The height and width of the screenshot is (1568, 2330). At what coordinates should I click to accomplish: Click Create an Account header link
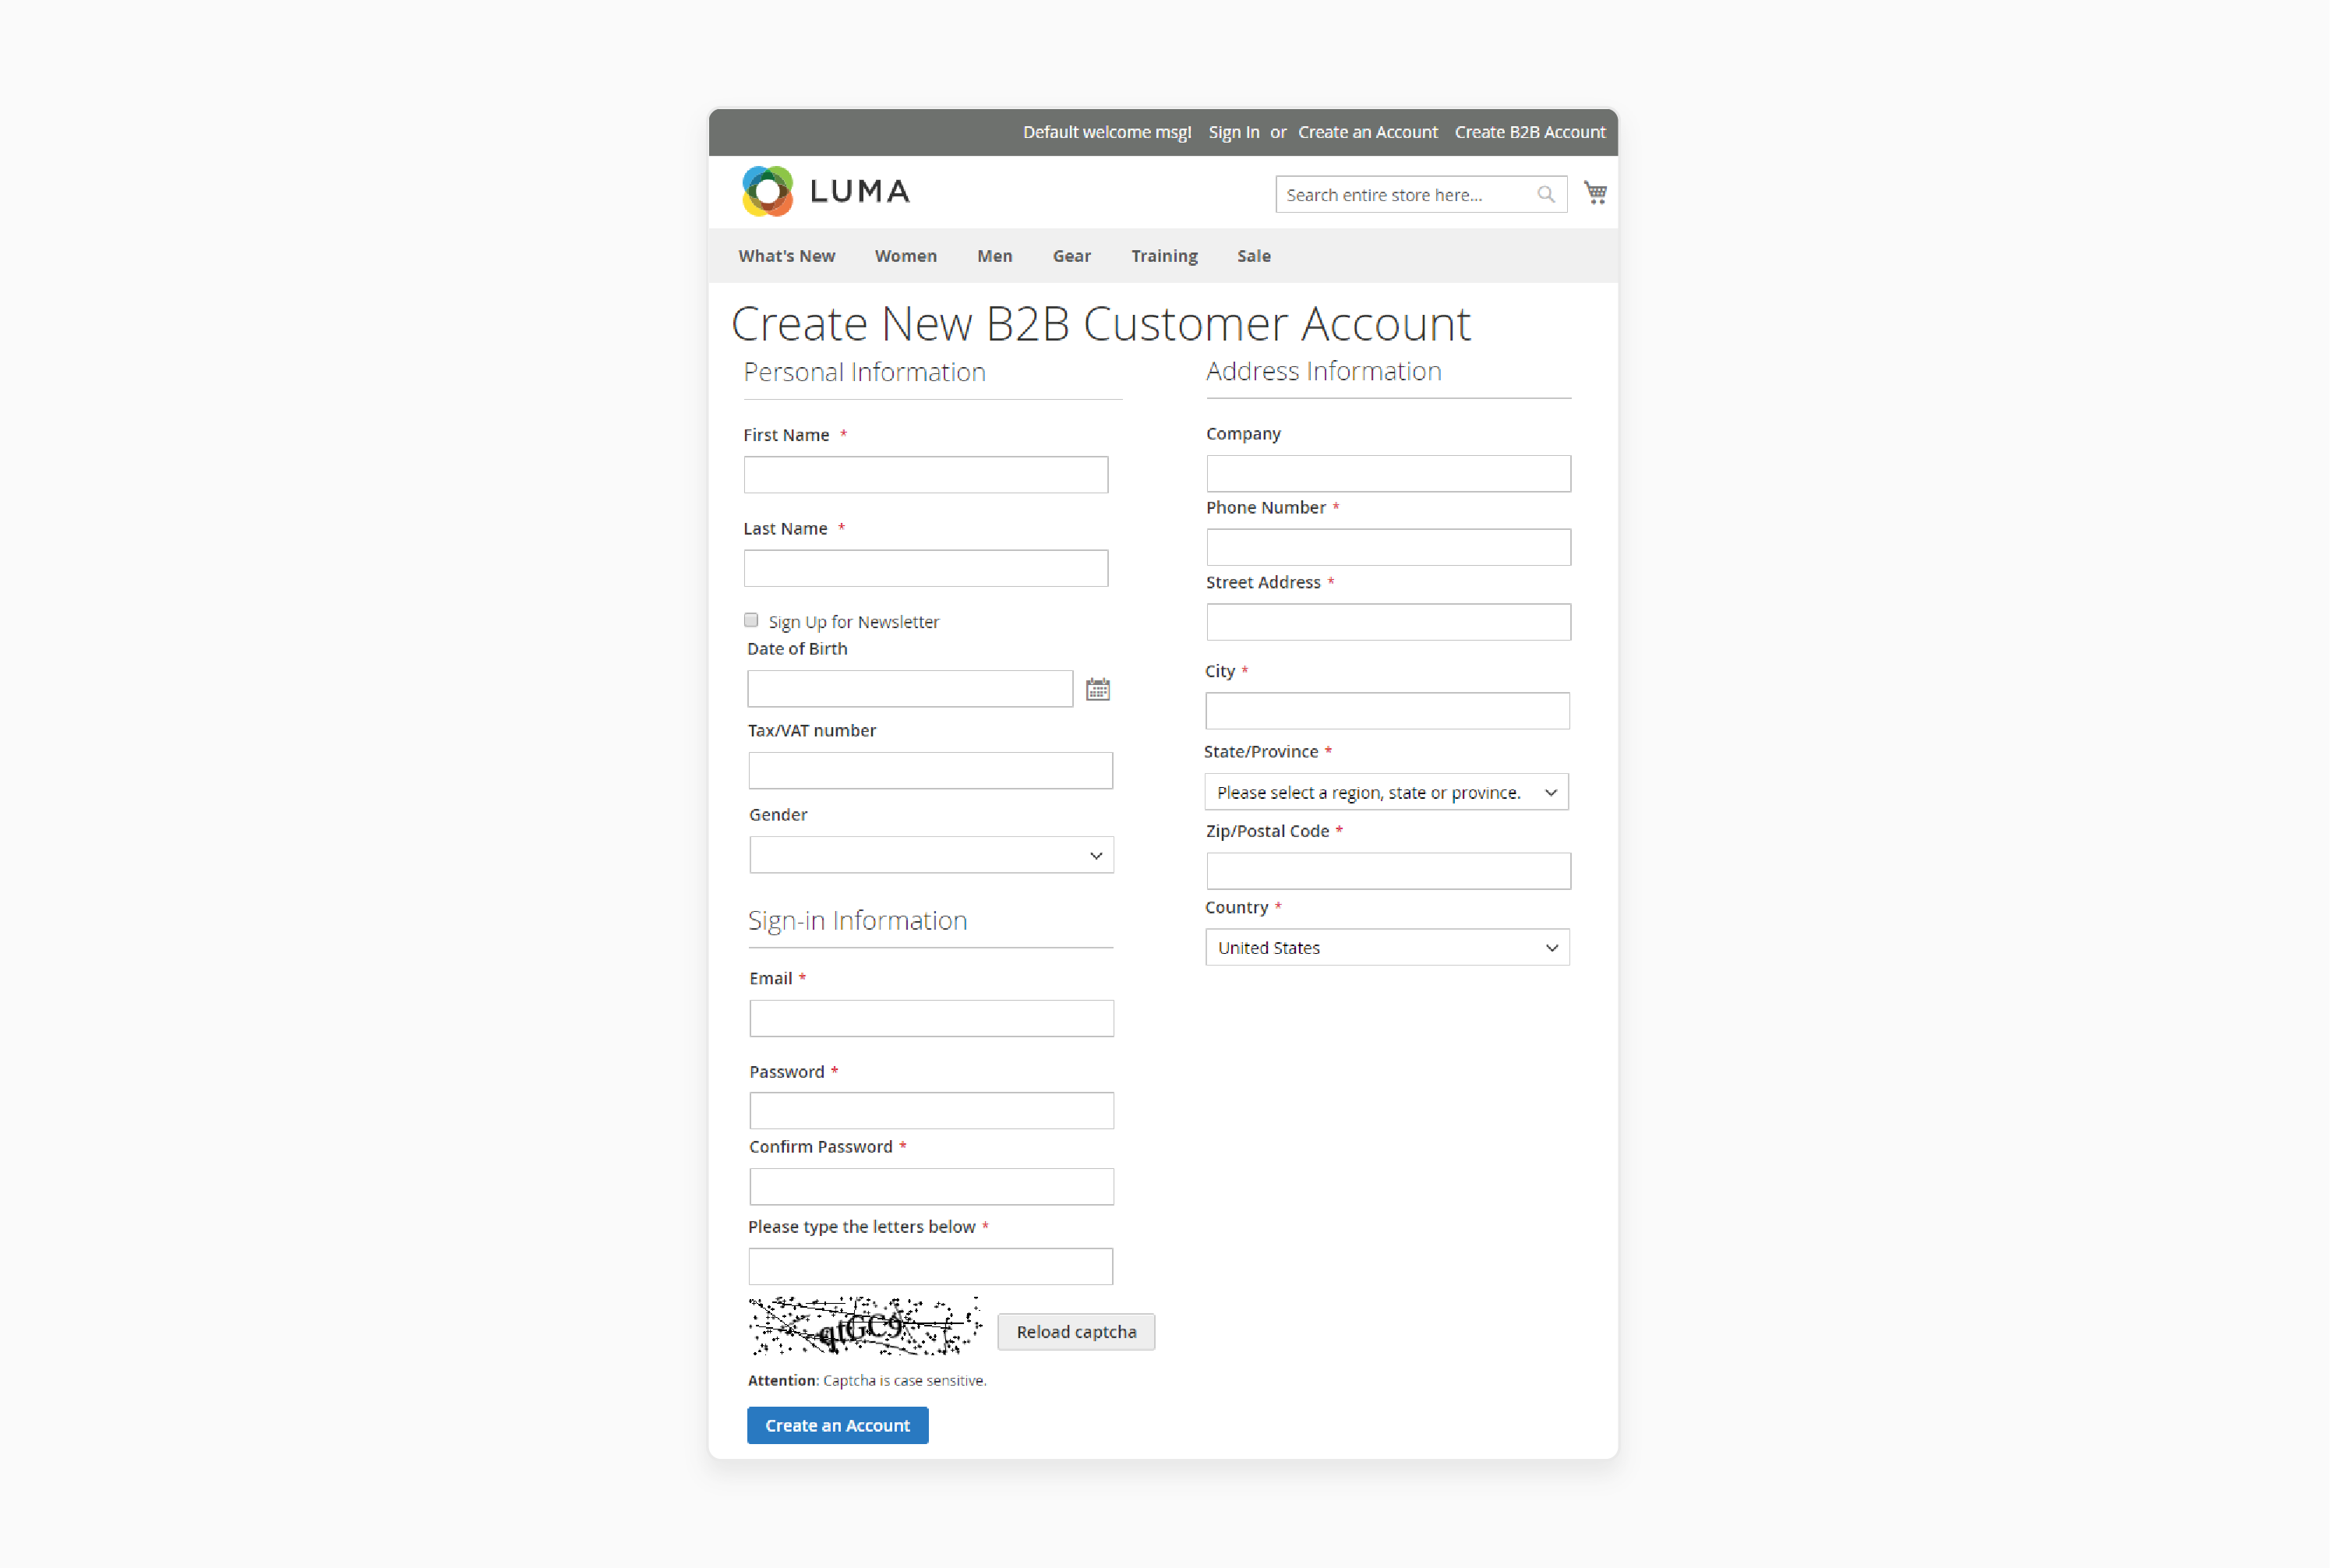pyautogui.click(x=1368, y=132)
